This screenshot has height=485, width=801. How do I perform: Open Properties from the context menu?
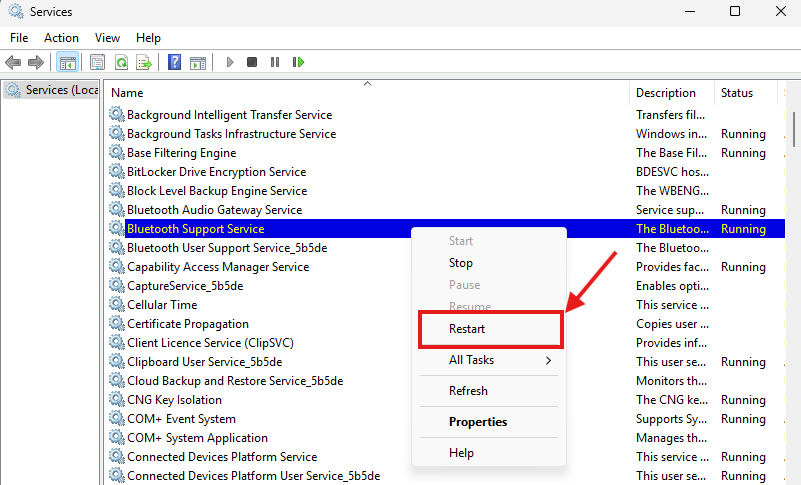pos(478,422)
